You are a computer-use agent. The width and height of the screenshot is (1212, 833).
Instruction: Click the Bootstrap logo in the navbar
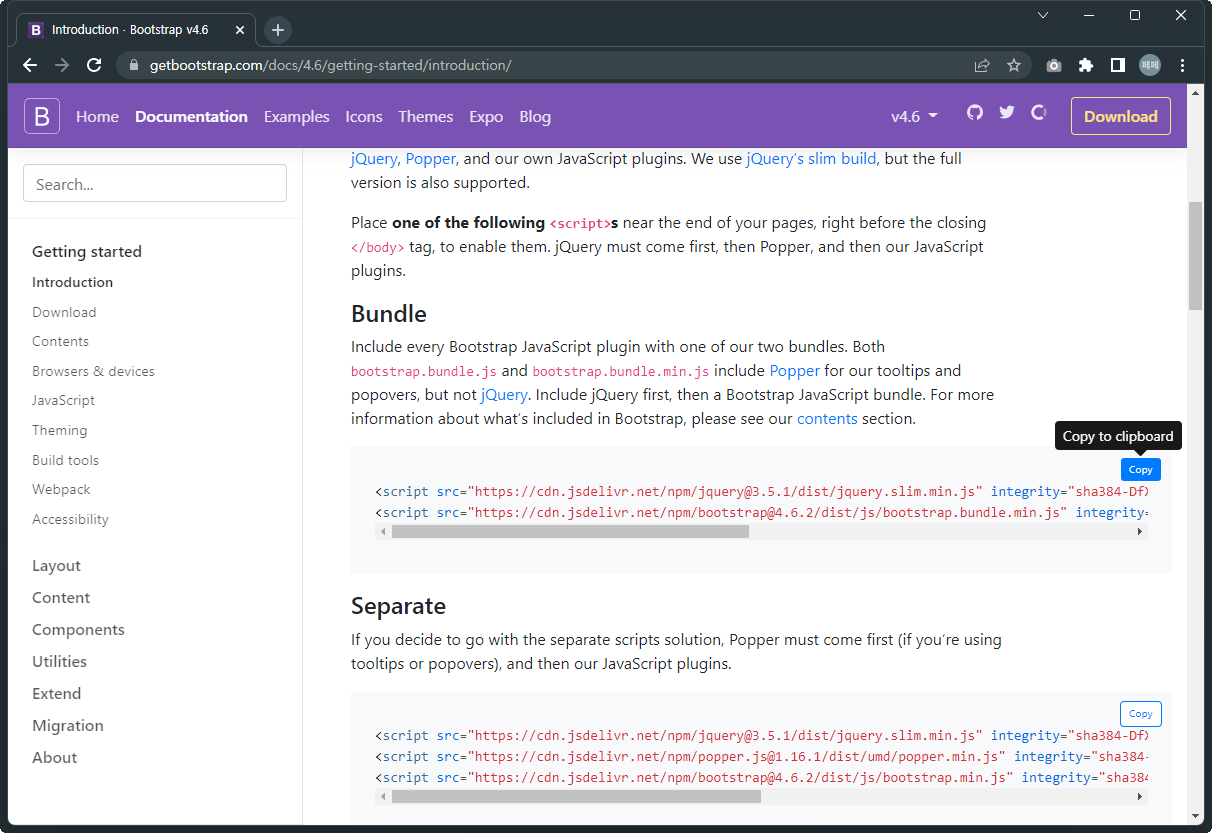pos(42,116)
